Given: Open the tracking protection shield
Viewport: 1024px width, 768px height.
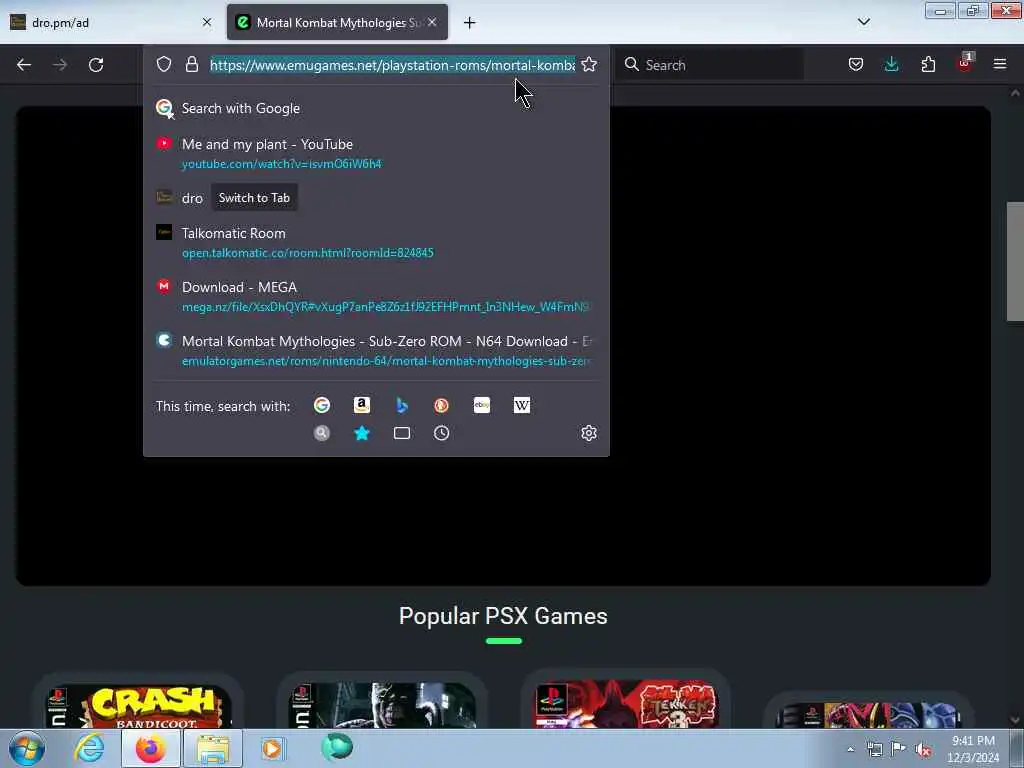Looking at the screenshot, I should (x=164, y=64).
